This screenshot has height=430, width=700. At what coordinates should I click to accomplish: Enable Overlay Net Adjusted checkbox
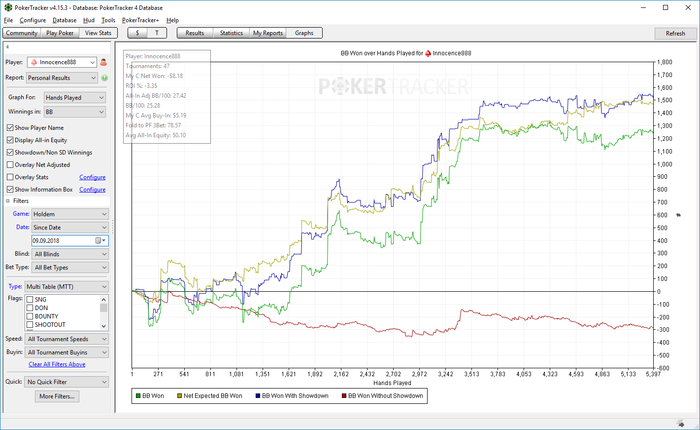tap(10, 165)
